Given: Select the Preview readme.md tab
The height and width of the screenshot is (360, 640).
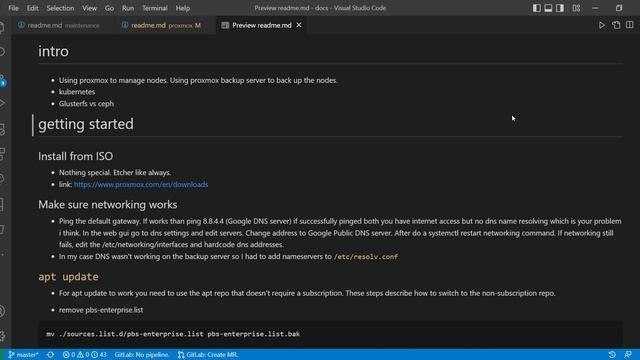Looking at the screenshot, I should (x=262, y=25).
